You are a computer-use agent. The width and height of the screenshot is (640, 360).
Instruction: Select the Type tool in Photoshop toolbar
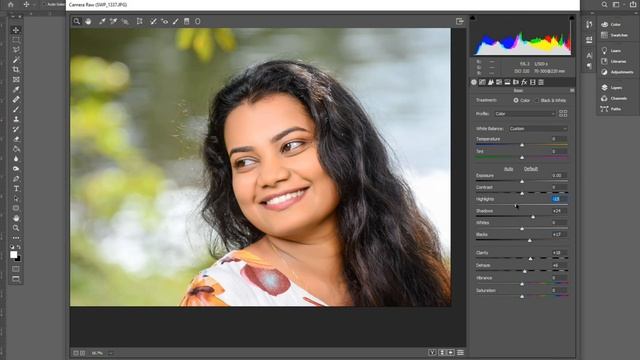[16, 189]
